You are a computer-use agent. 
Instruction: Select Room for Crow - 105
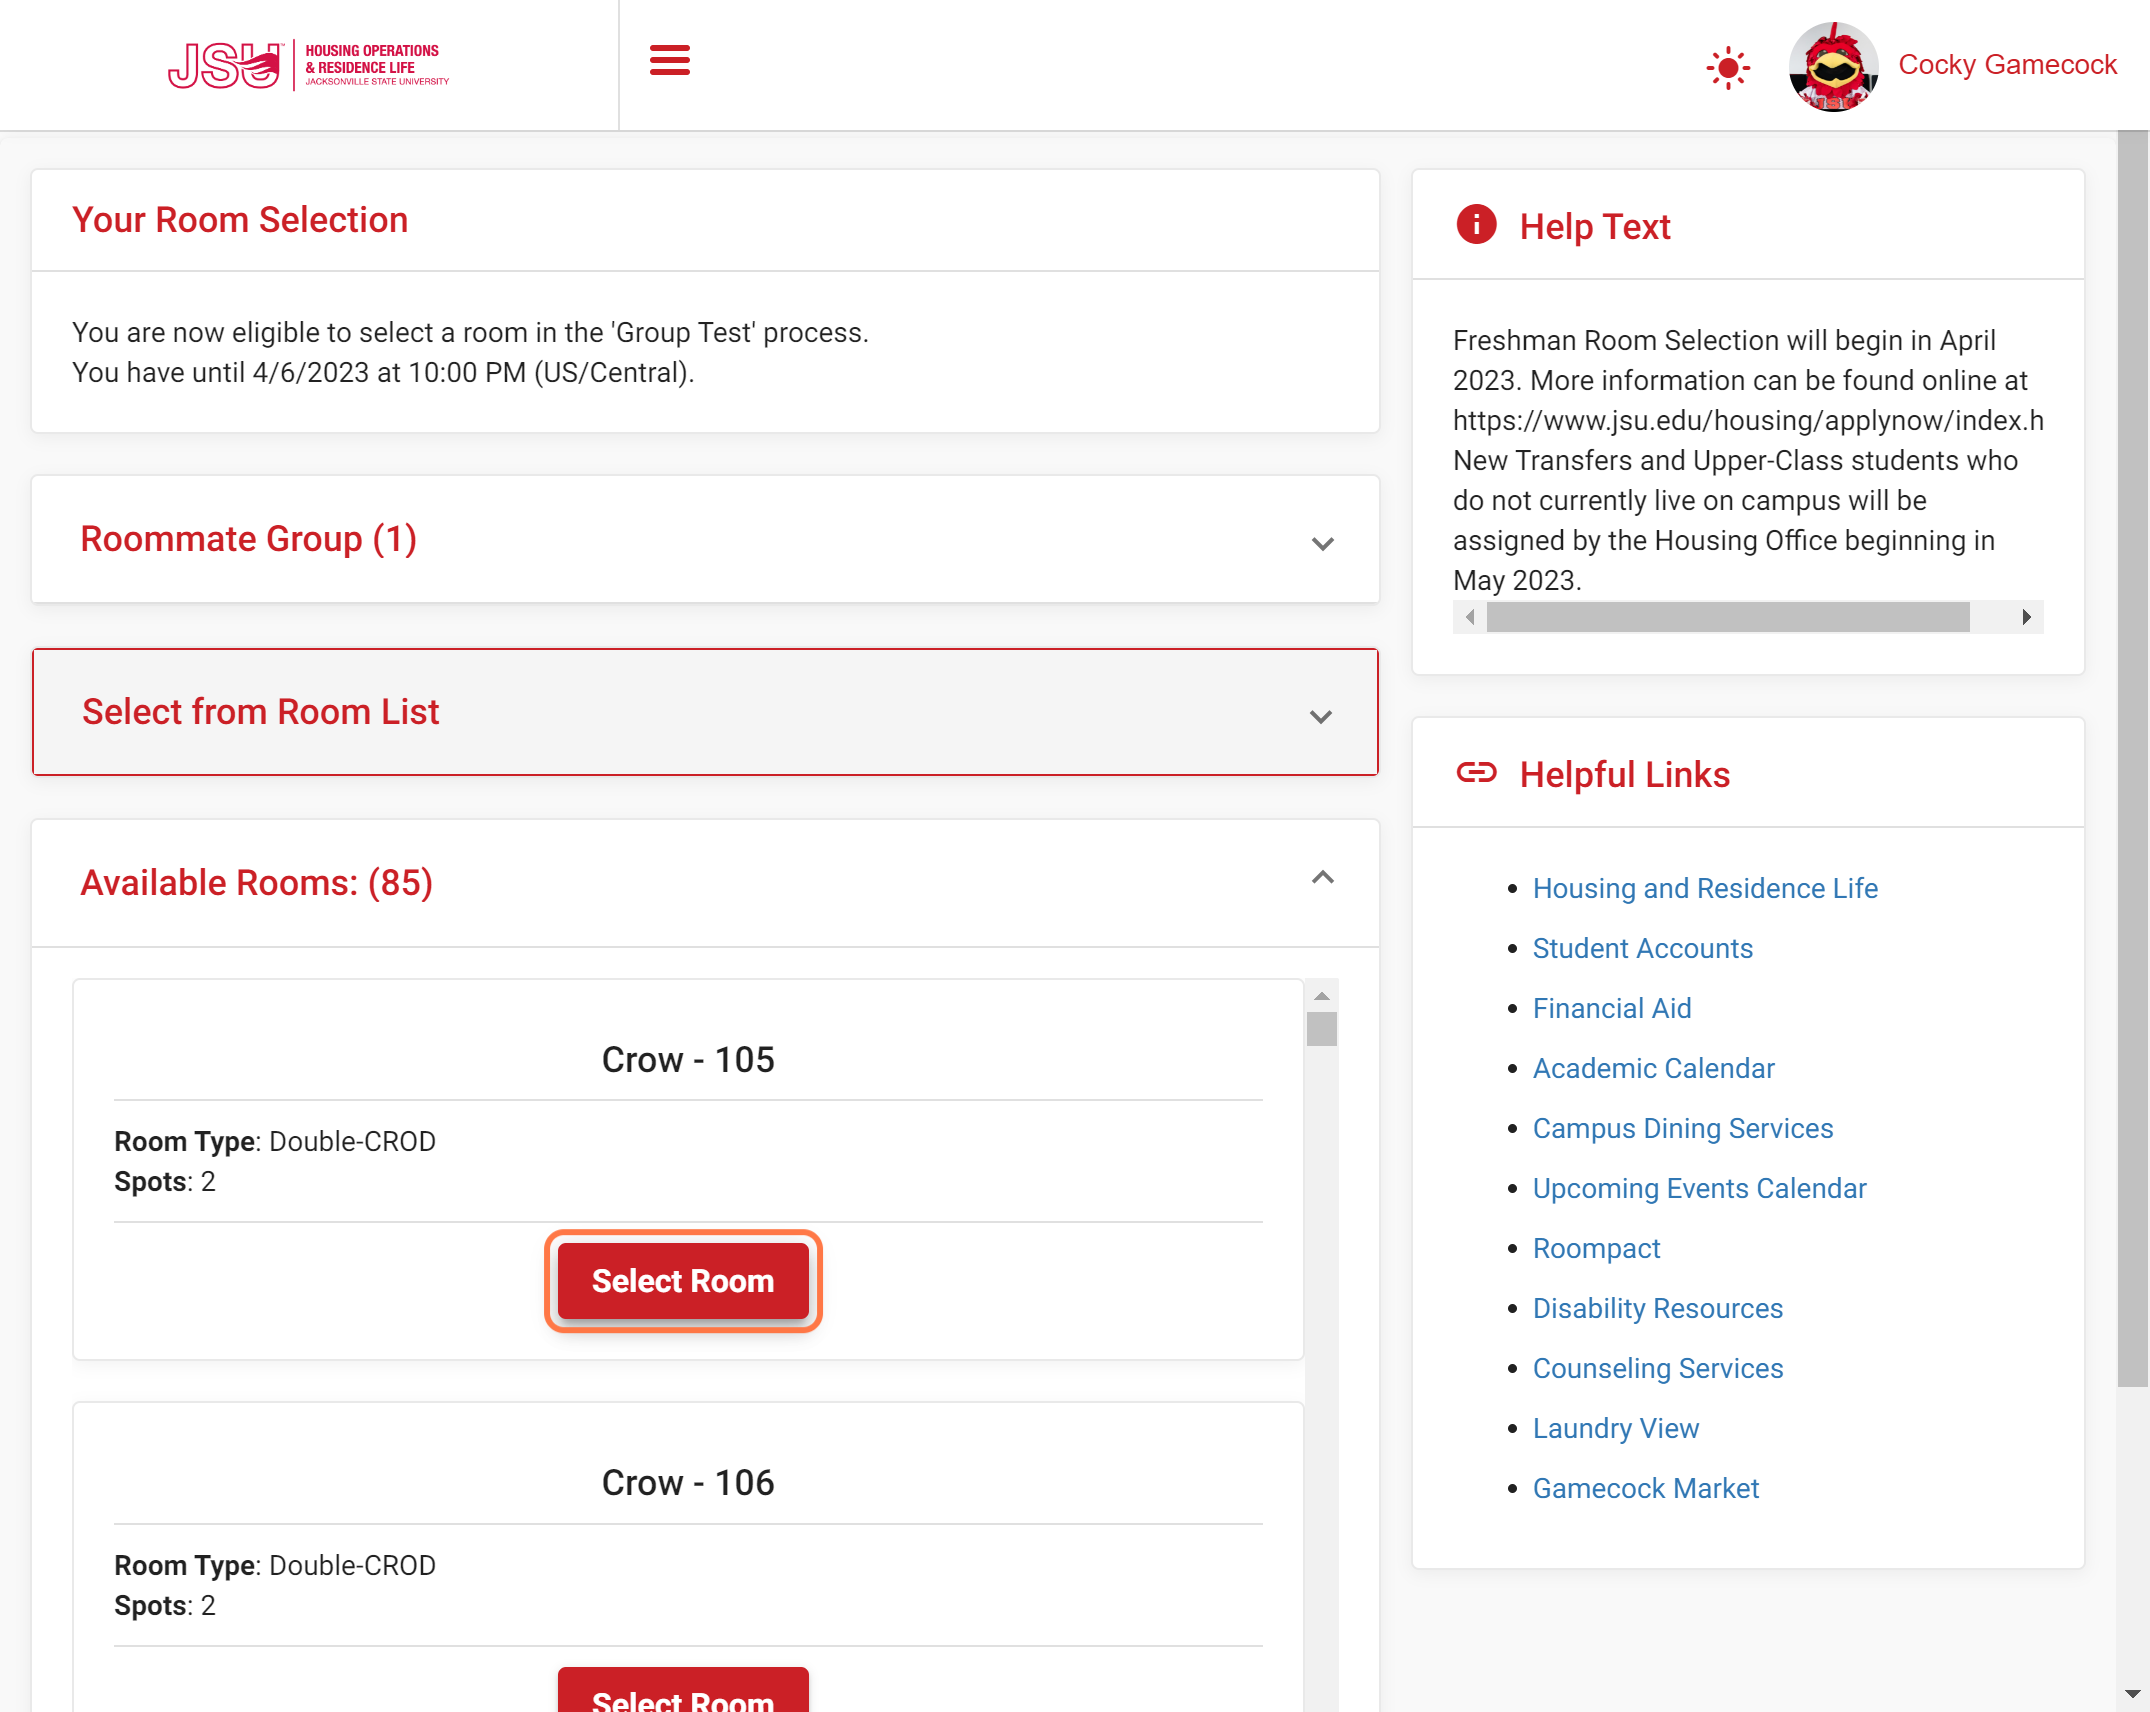coord(683,1280)
